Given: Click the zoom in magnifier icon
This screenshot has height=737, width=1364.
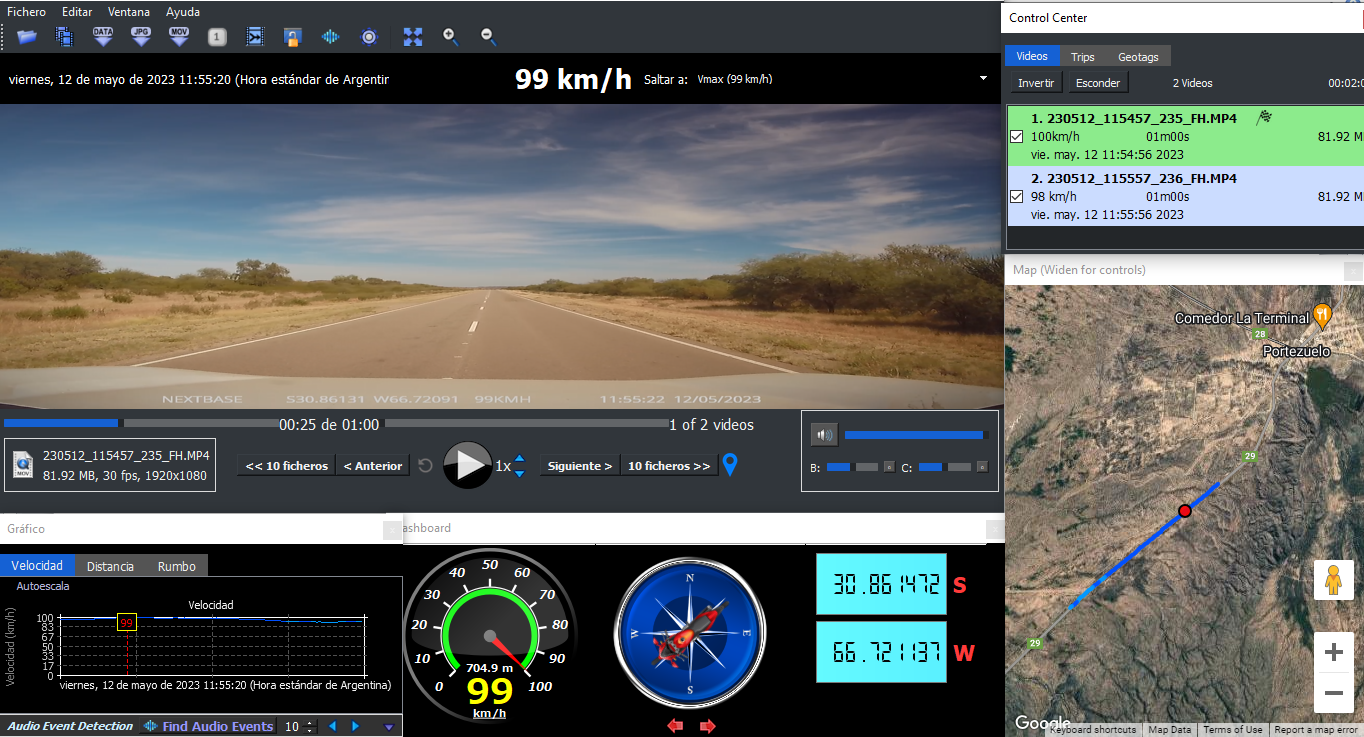Looking at the screenshot, I should [451, 37].
